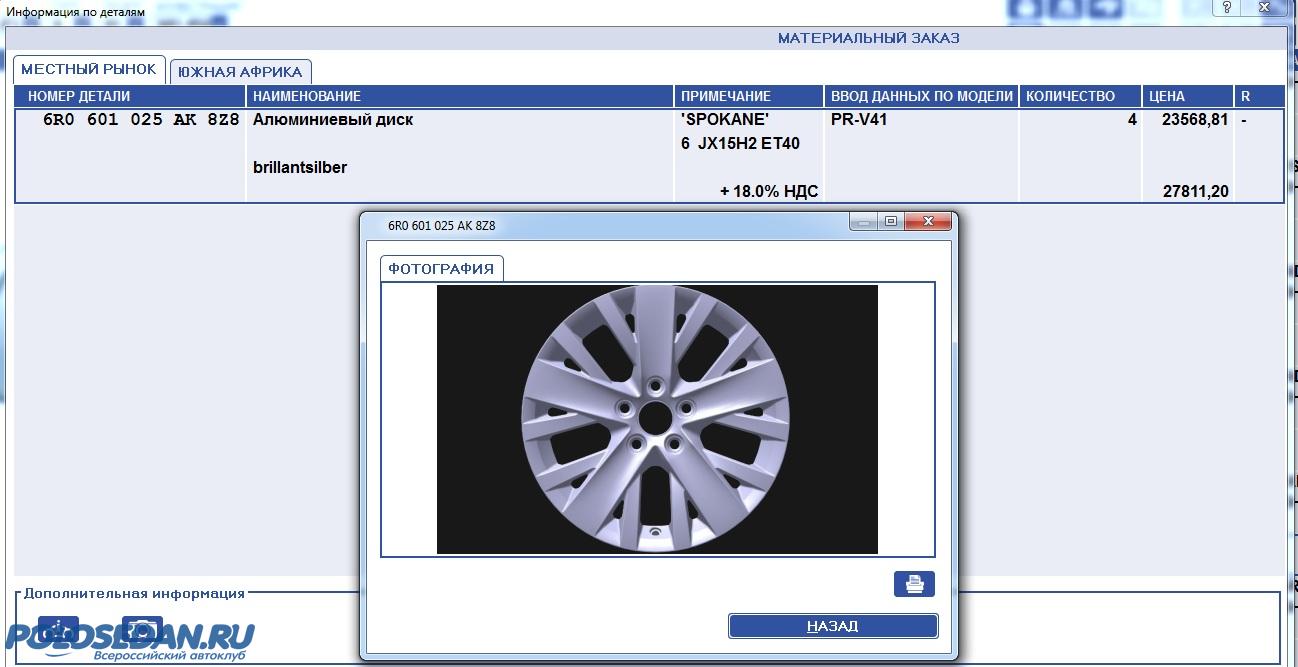The image size is (1298, 667).
Task: Click the ВВОД ДАННЫХ ПО МОДЕЛИ column header
Action: coord(921,96)
